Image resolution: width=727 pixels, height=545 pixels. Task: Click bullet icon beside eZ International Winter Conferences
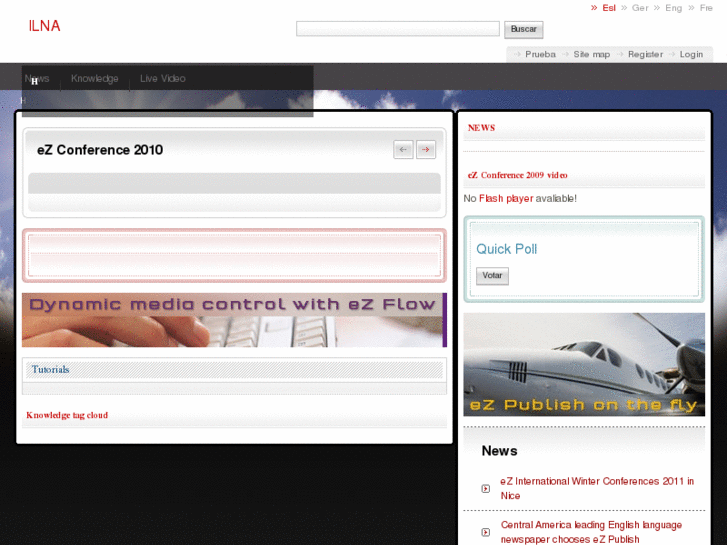(x=485, y=488)
